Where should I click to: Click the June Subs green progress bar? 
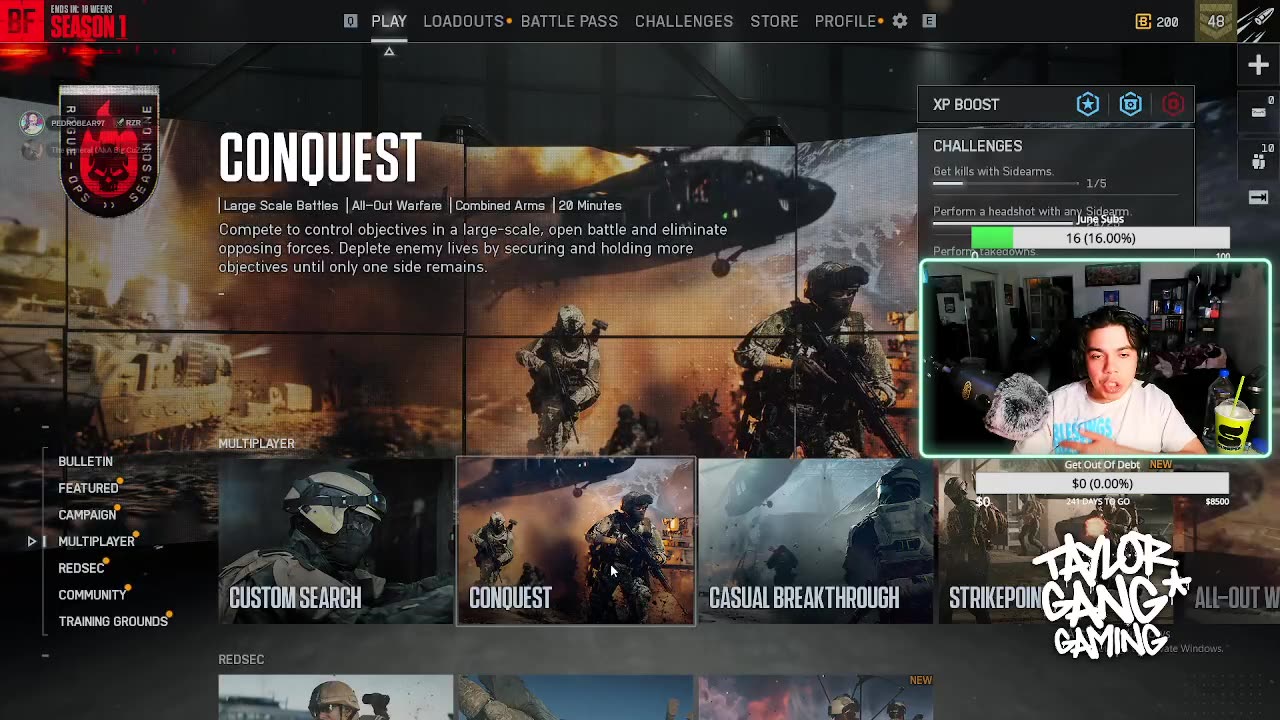(1100, 238)
